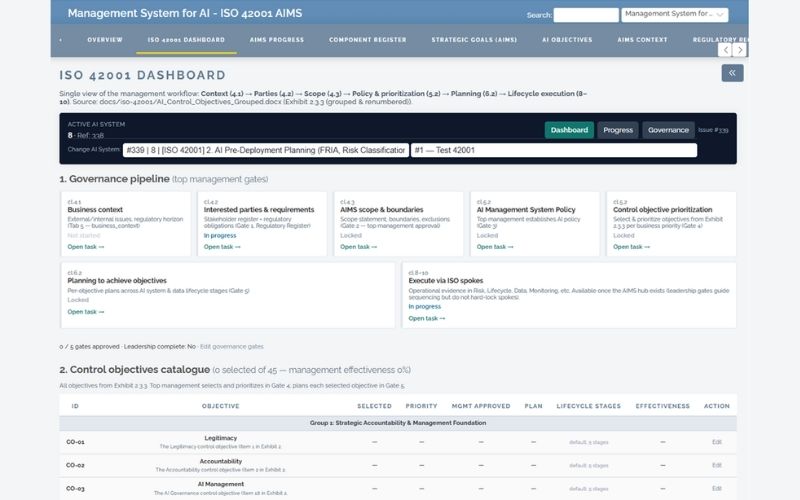Switch to the AIMS Context tab
This screenshot has width=800, height=500.
pyautogui.click(x=642, y=40)
